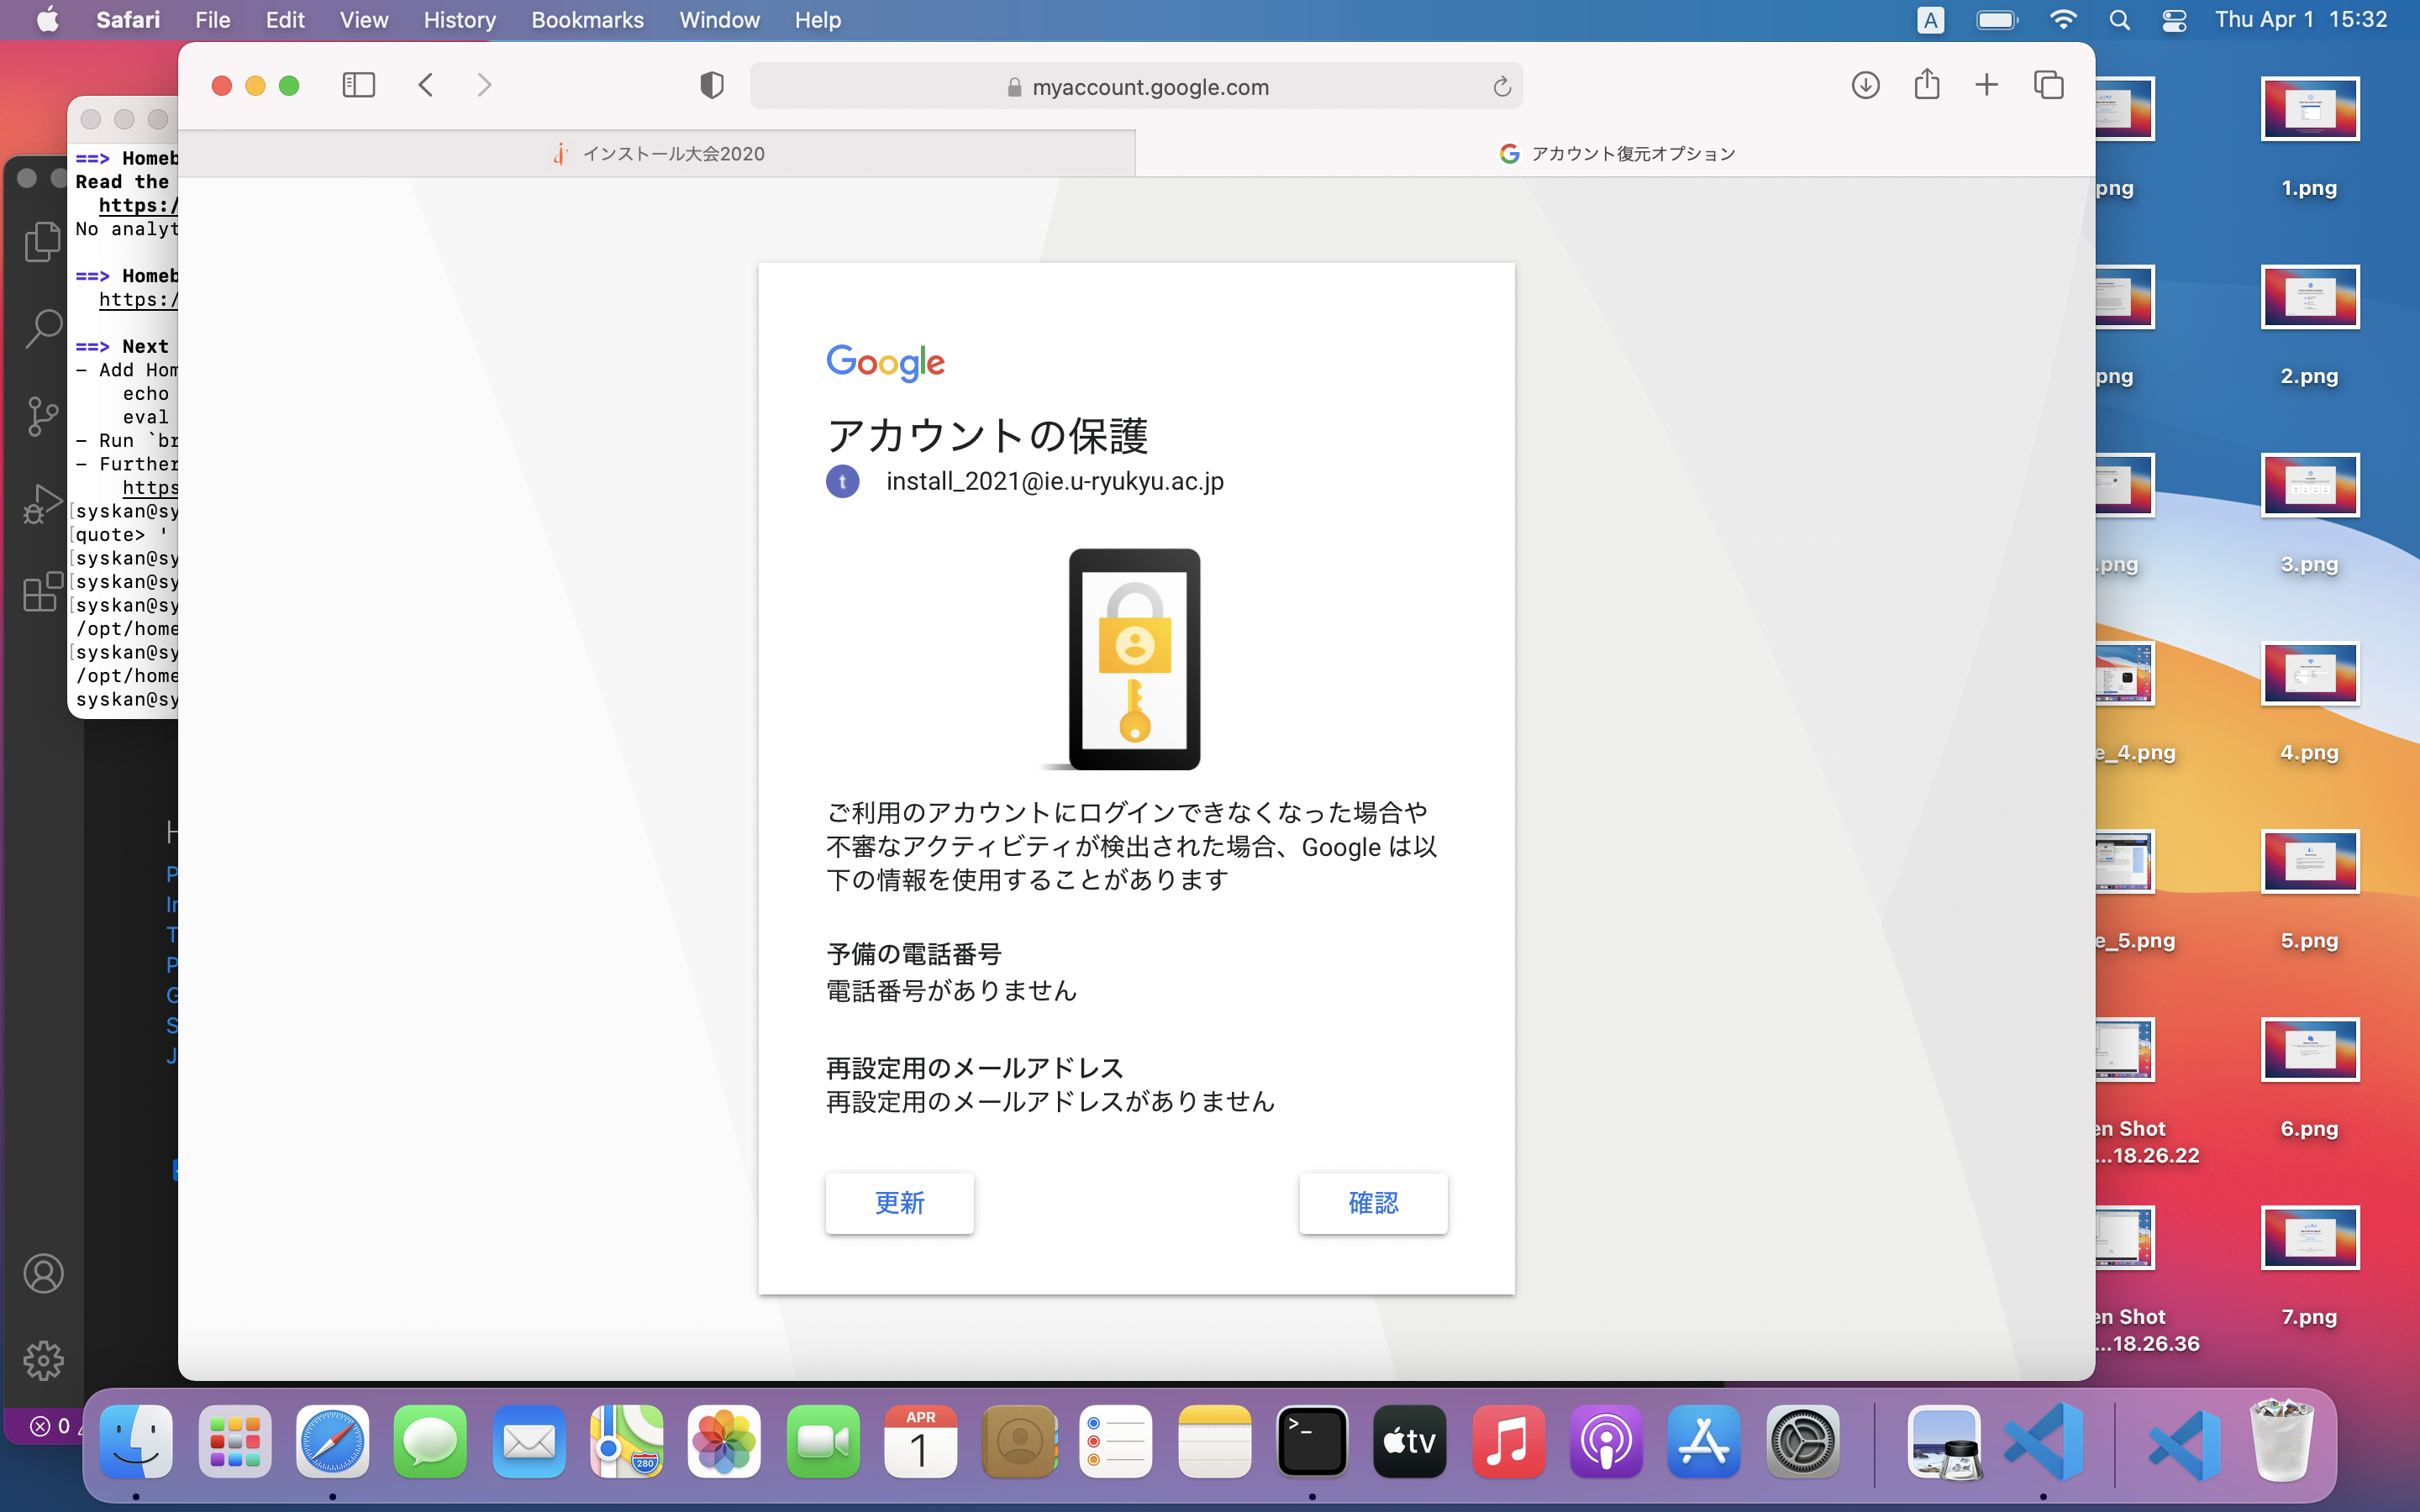This screenshot has height=1512, width=2420.
Task: Open the History menu
Action: (x=459, y=20)
